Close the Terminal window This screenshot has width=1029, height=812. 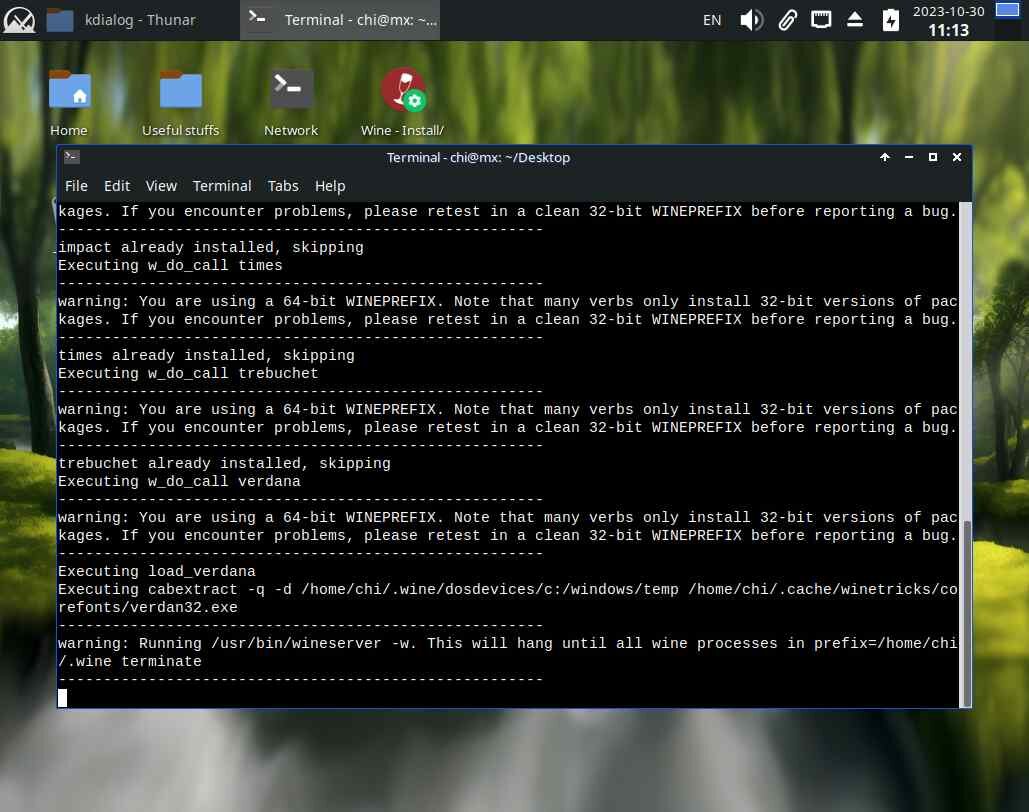(957, 157)
